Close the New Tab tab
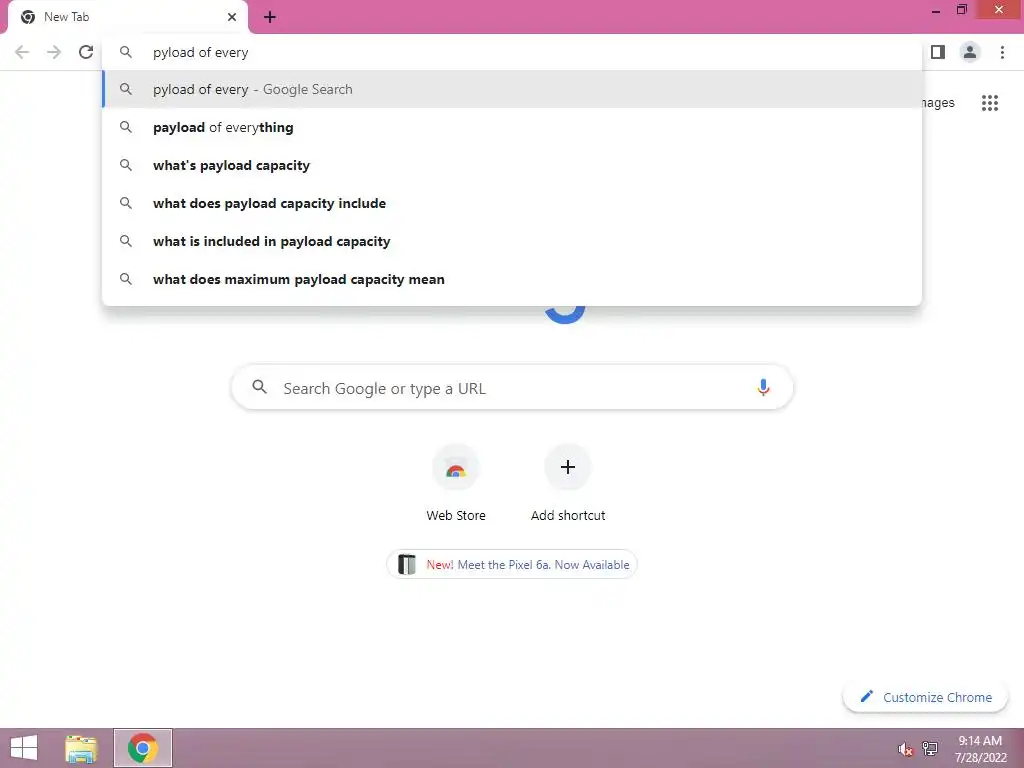This screenshot has height=768, width=1024. coord(232,17)
